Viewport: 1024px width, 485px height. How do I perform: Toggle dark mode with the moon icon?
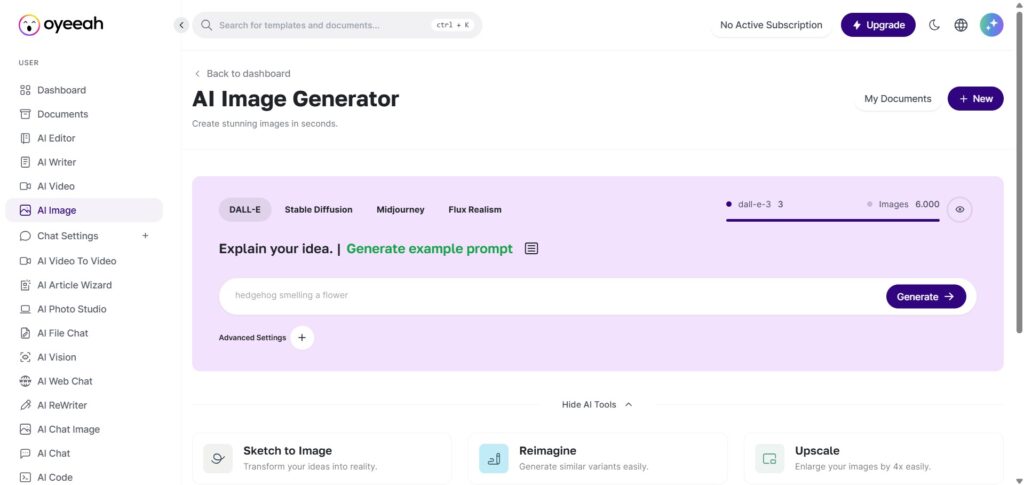(x=934, y=25)
